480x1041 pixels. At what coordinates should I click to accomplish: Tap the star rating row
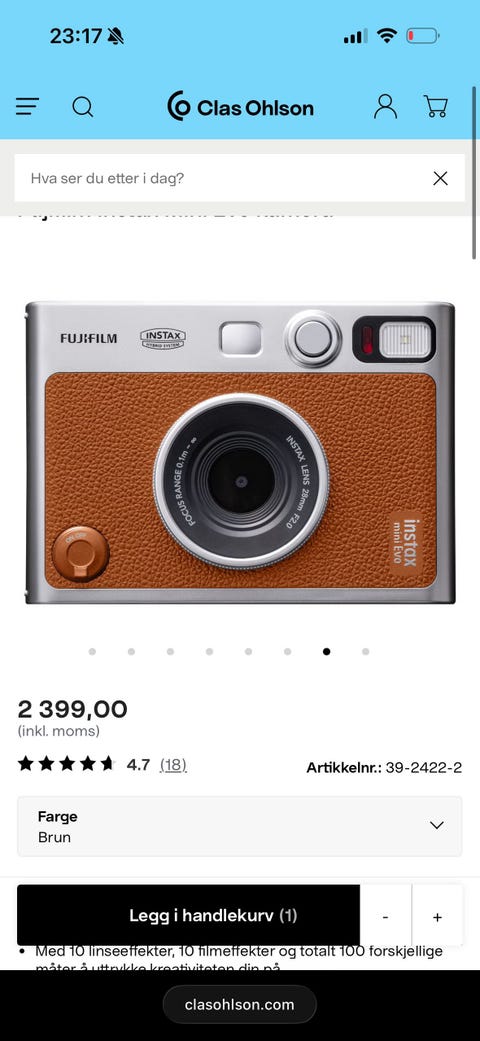click(66, 764)
